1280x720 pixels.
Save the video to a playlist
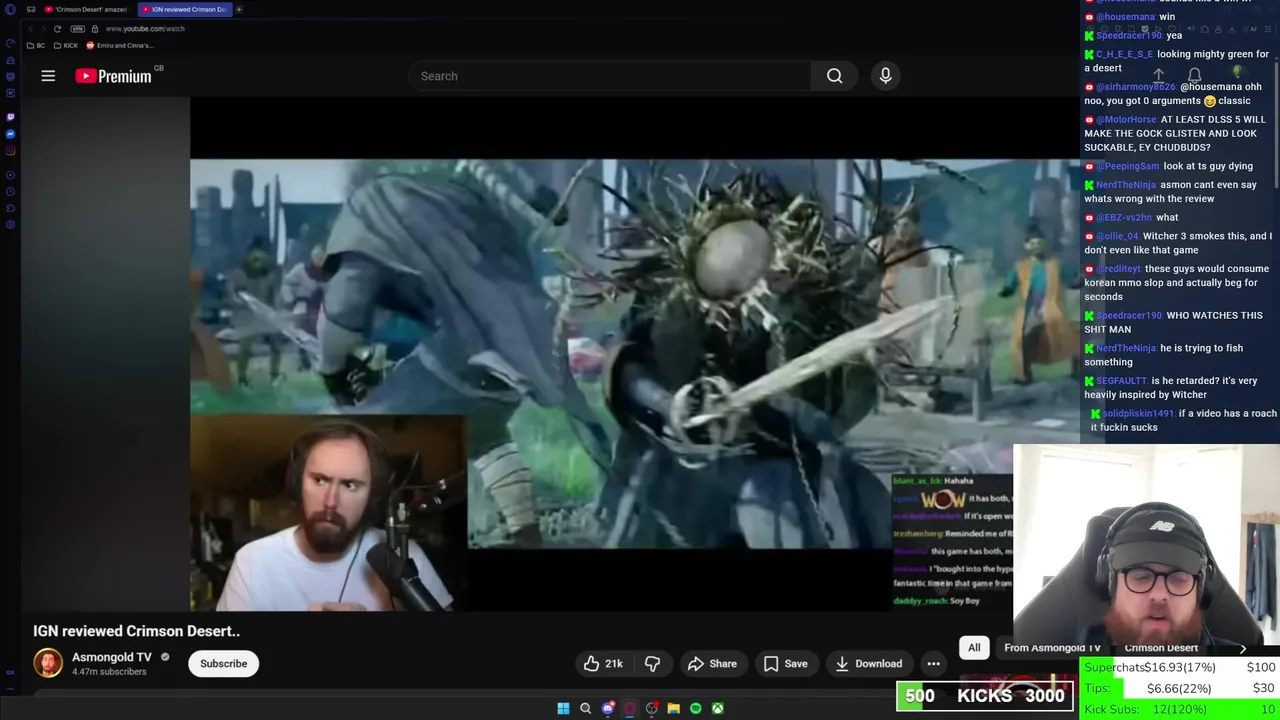tap(785, 664)
